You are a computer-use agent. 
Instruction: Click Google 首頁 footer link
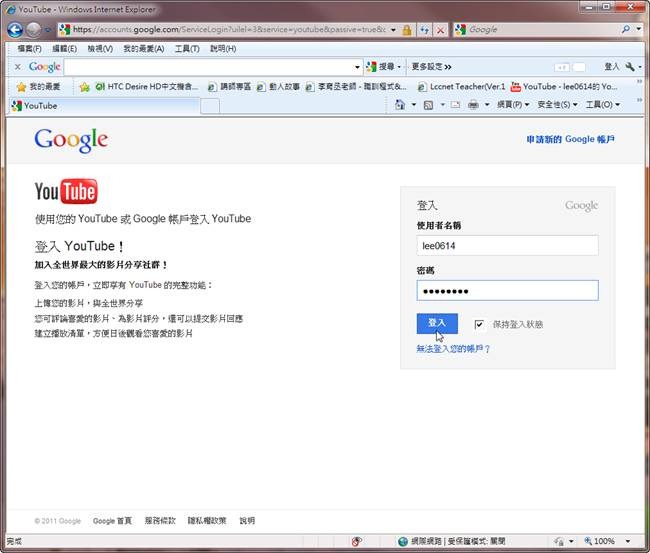tap(112, 521)
